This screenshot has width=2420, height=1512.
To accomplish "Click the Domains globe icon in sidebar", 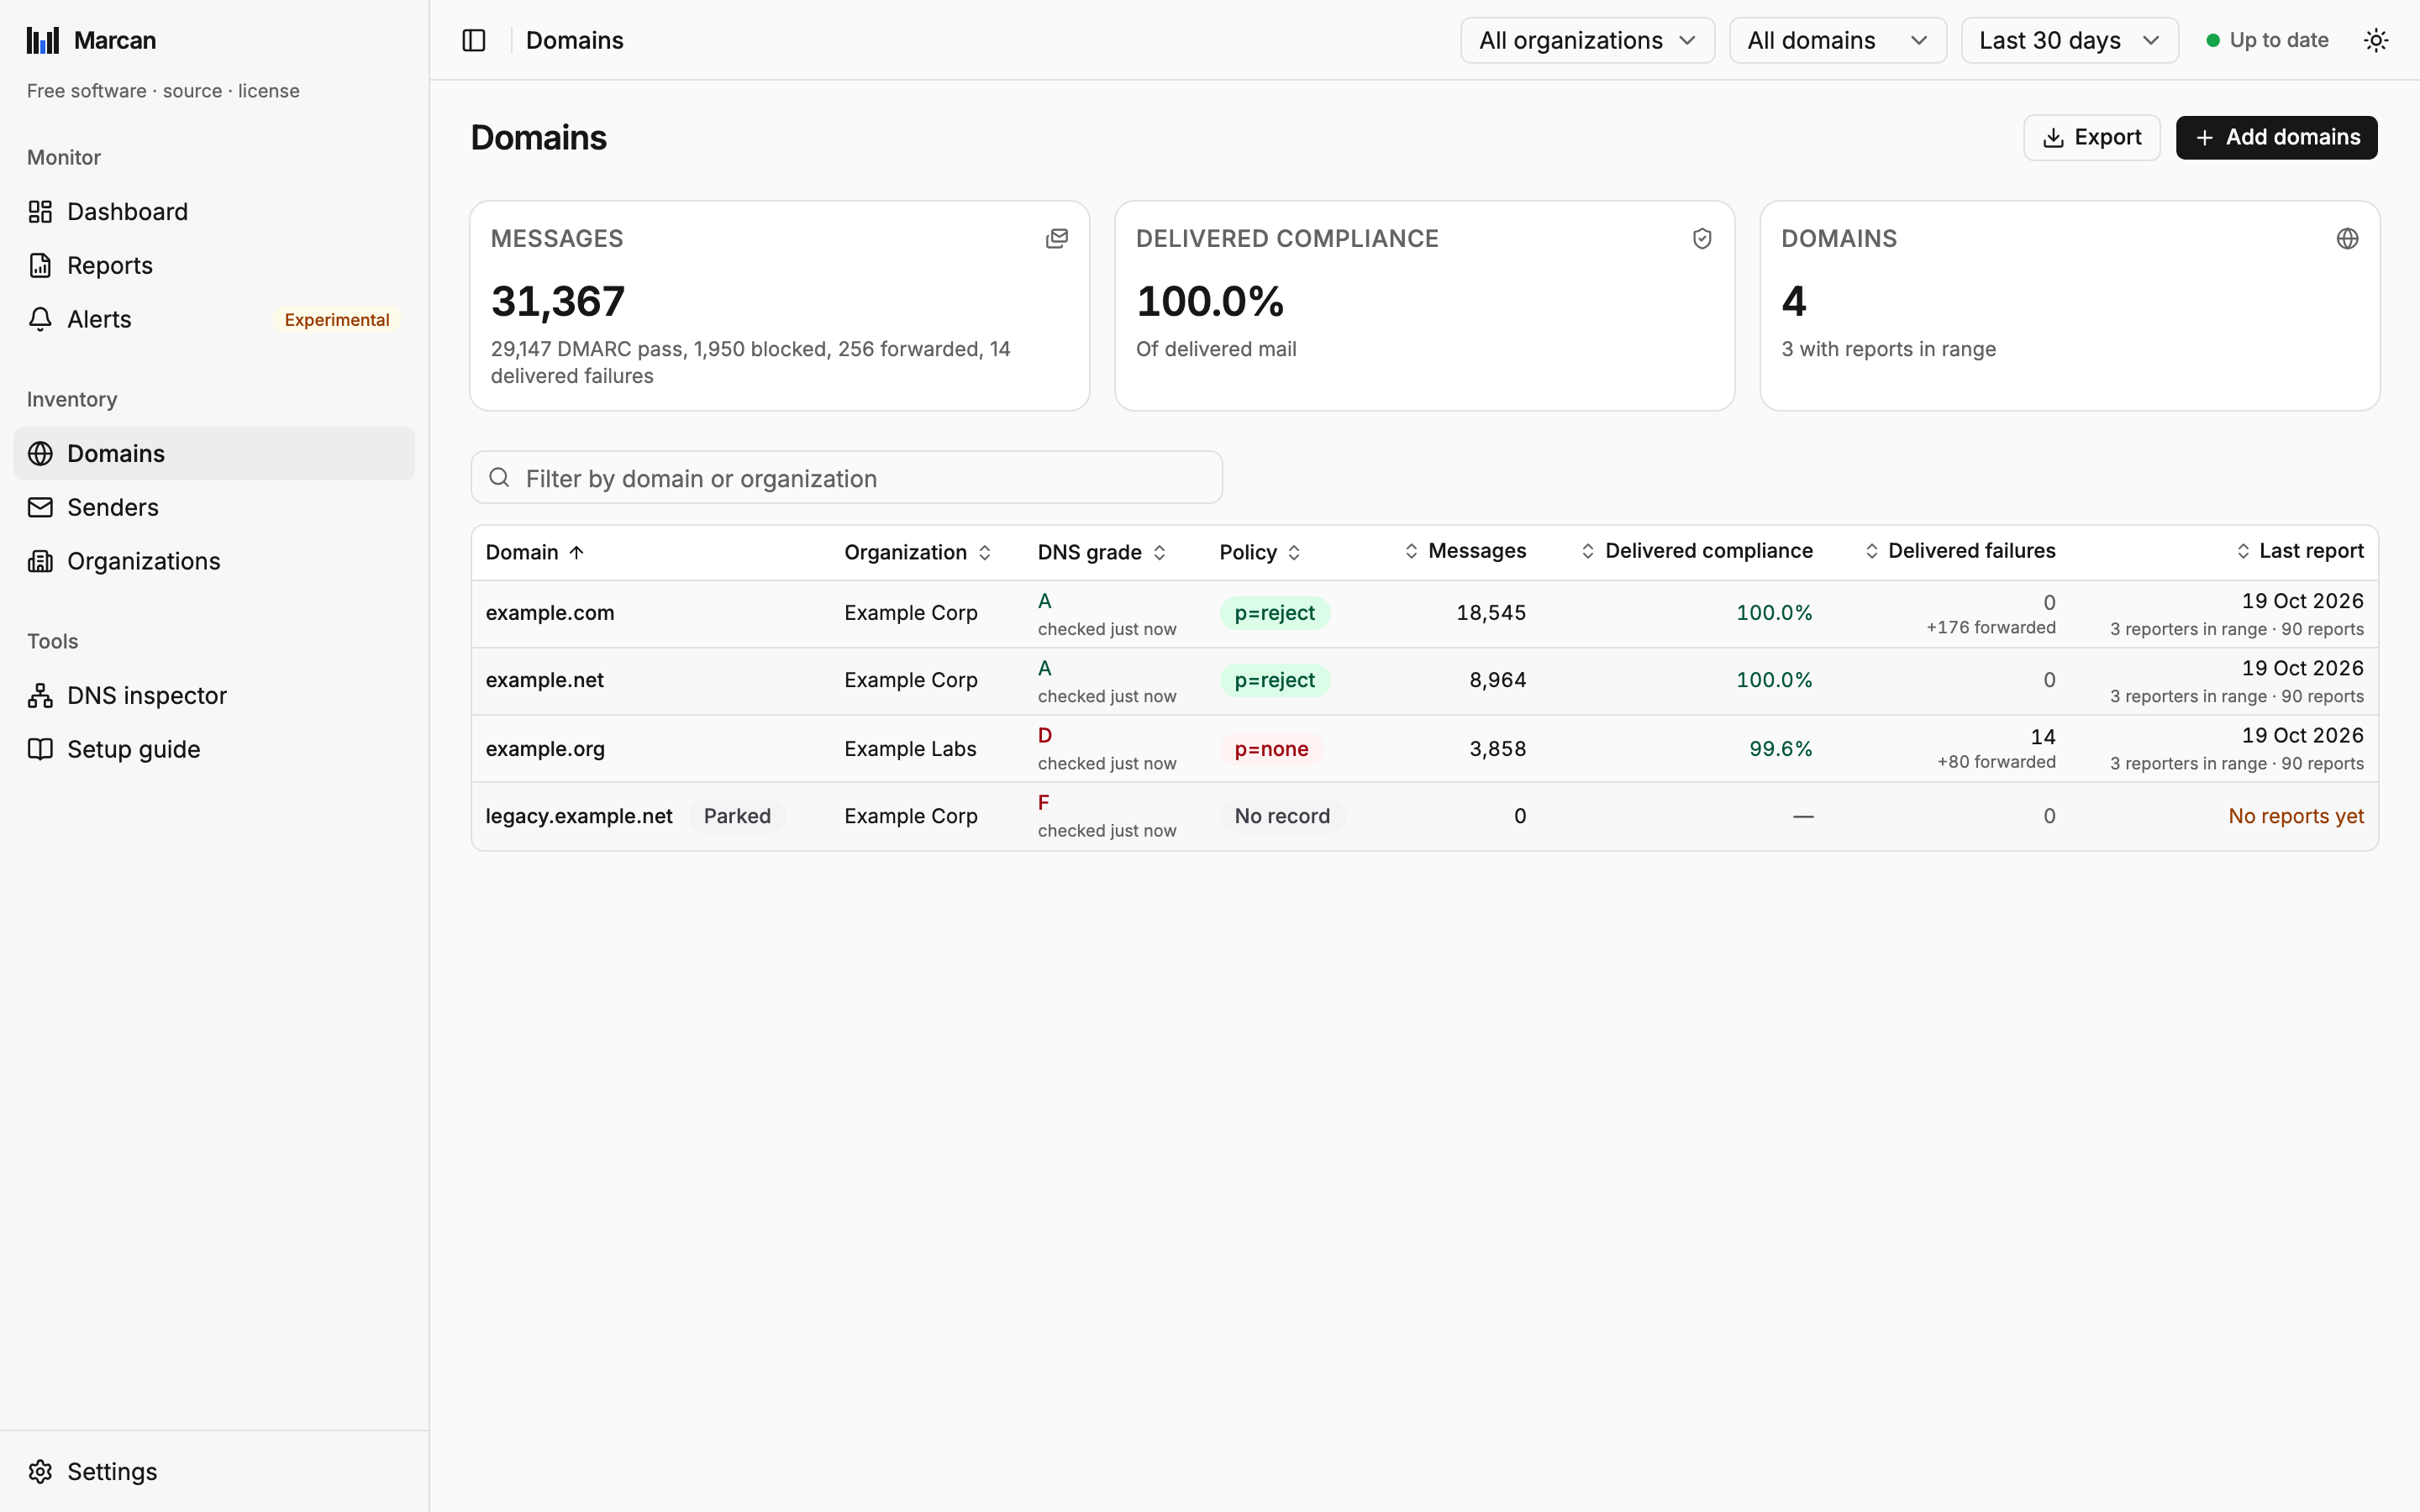I will (x=40, y=453).
